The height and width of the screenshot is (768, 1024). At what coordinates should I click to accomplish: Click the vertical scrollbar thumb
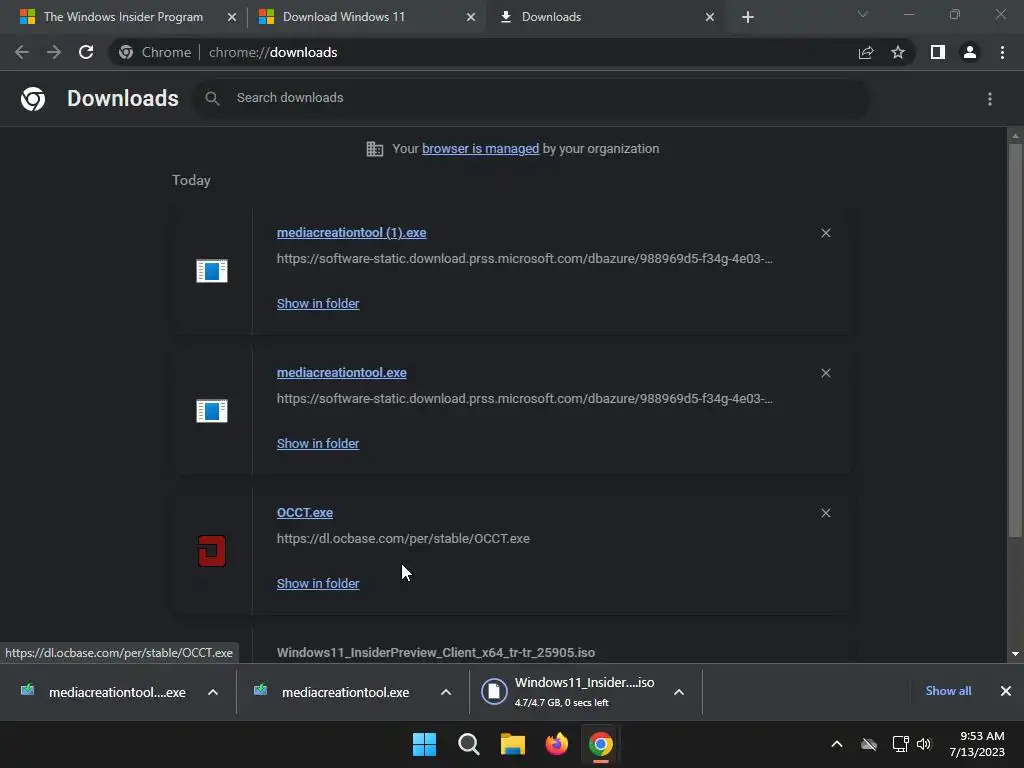tap(1015, 340)
